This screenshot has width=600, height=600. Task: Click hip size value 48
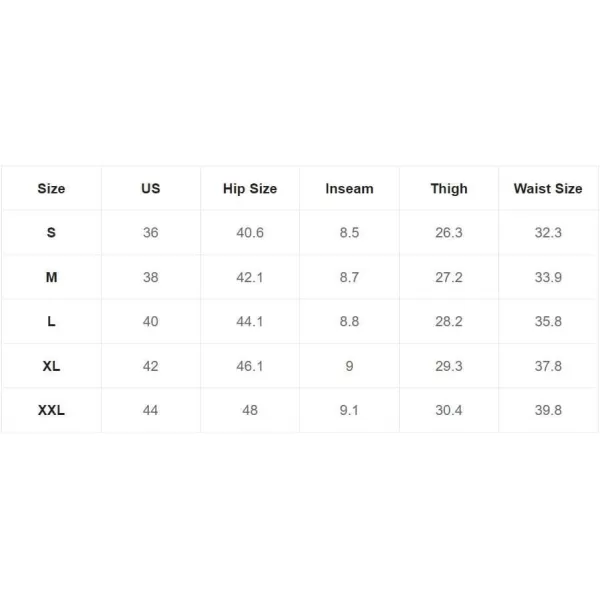click(250, 410)
